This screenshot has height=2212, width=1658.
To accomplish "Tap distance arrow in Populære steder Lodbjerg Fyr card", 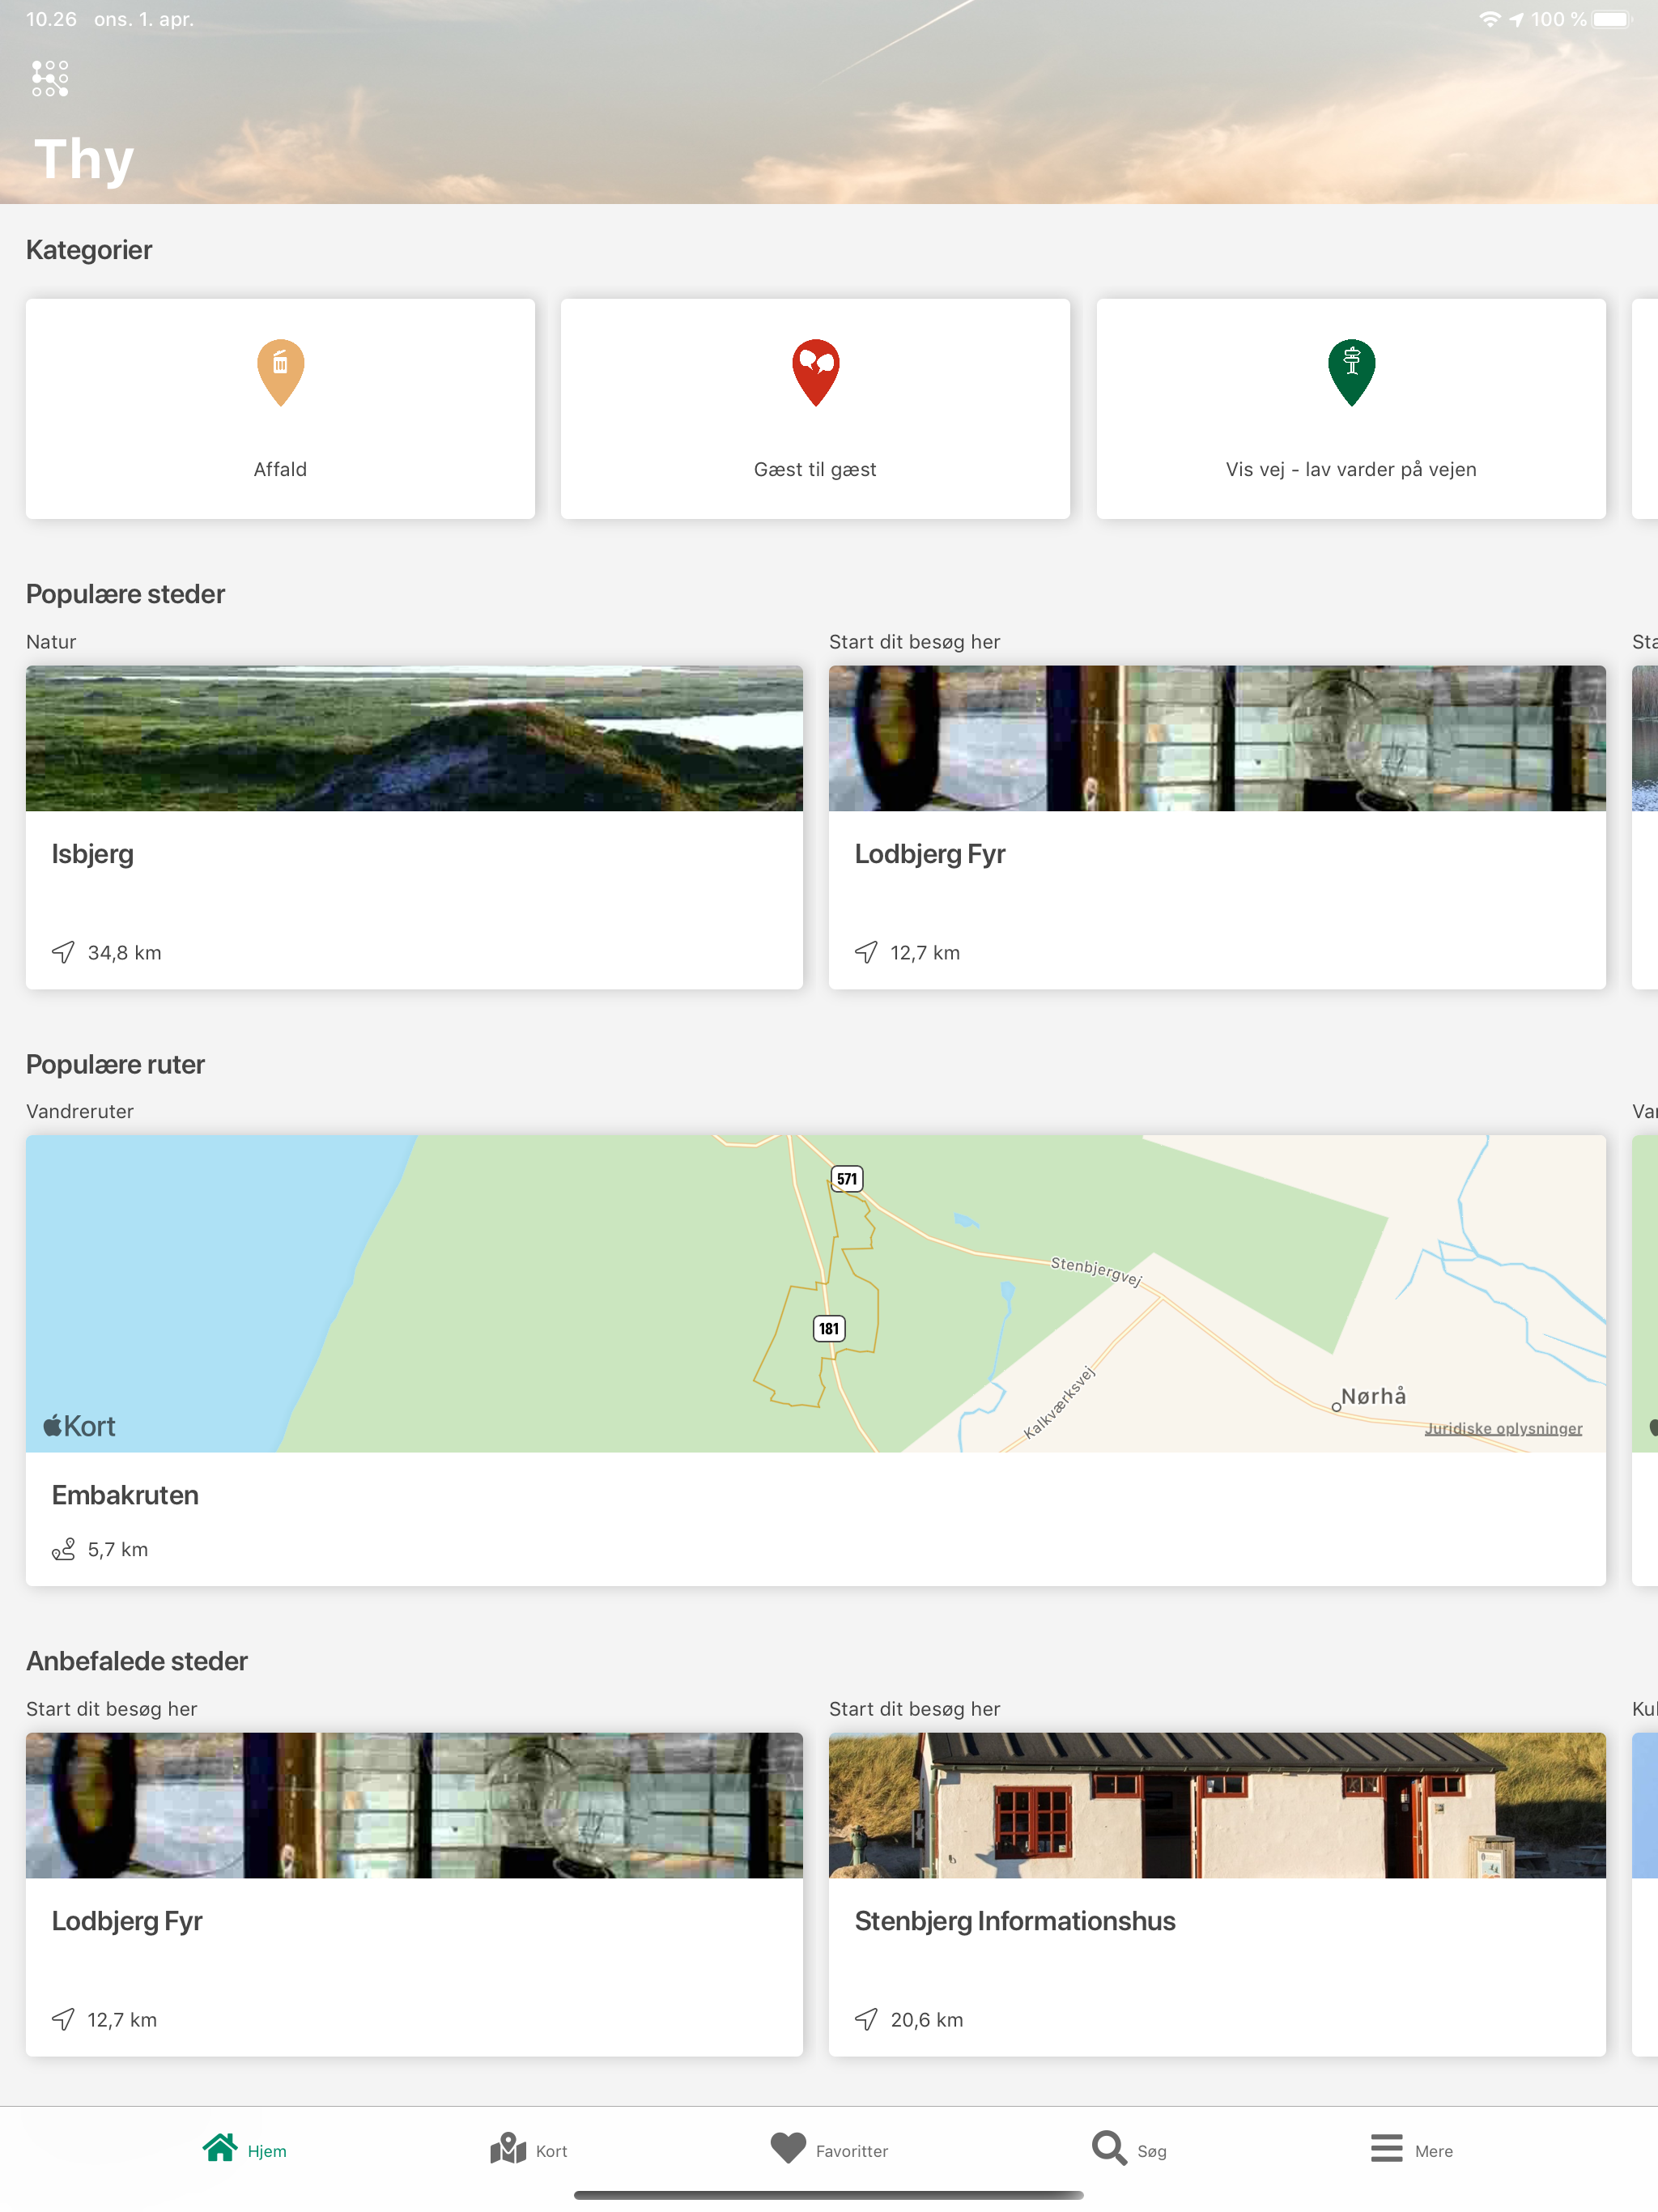I will point(866,952).
